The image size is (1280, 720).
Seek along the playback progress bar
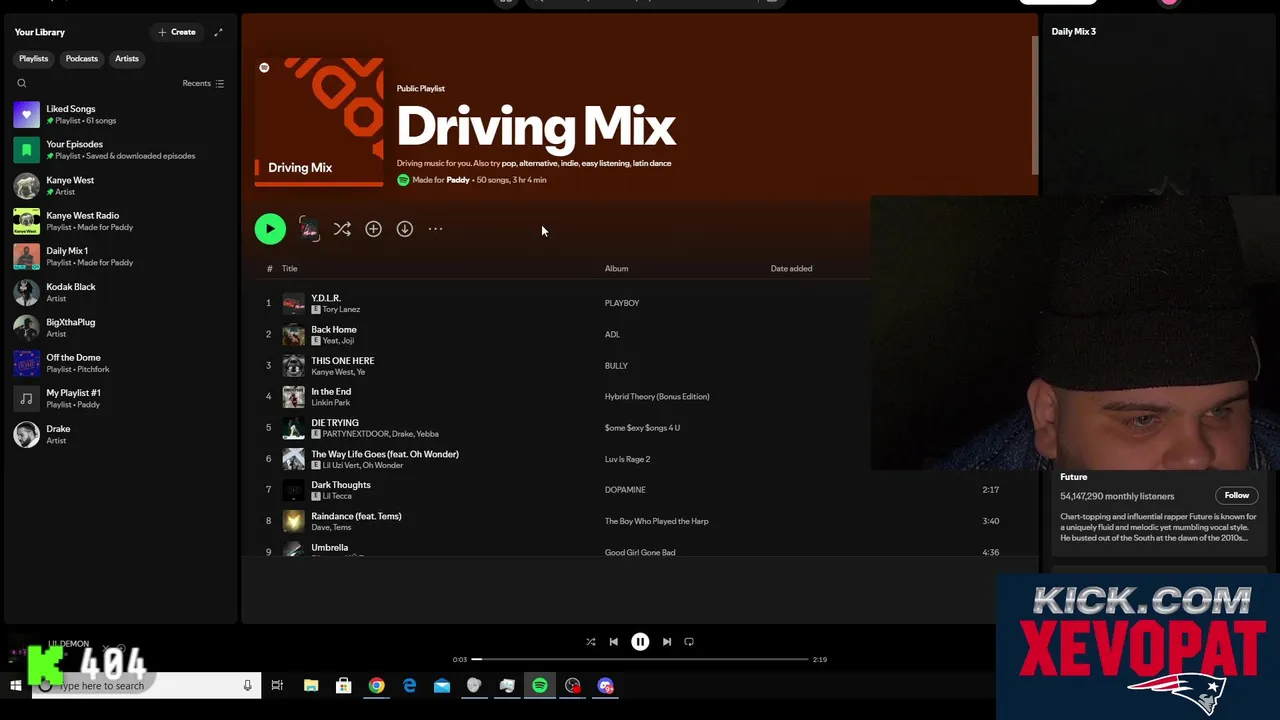640,659
